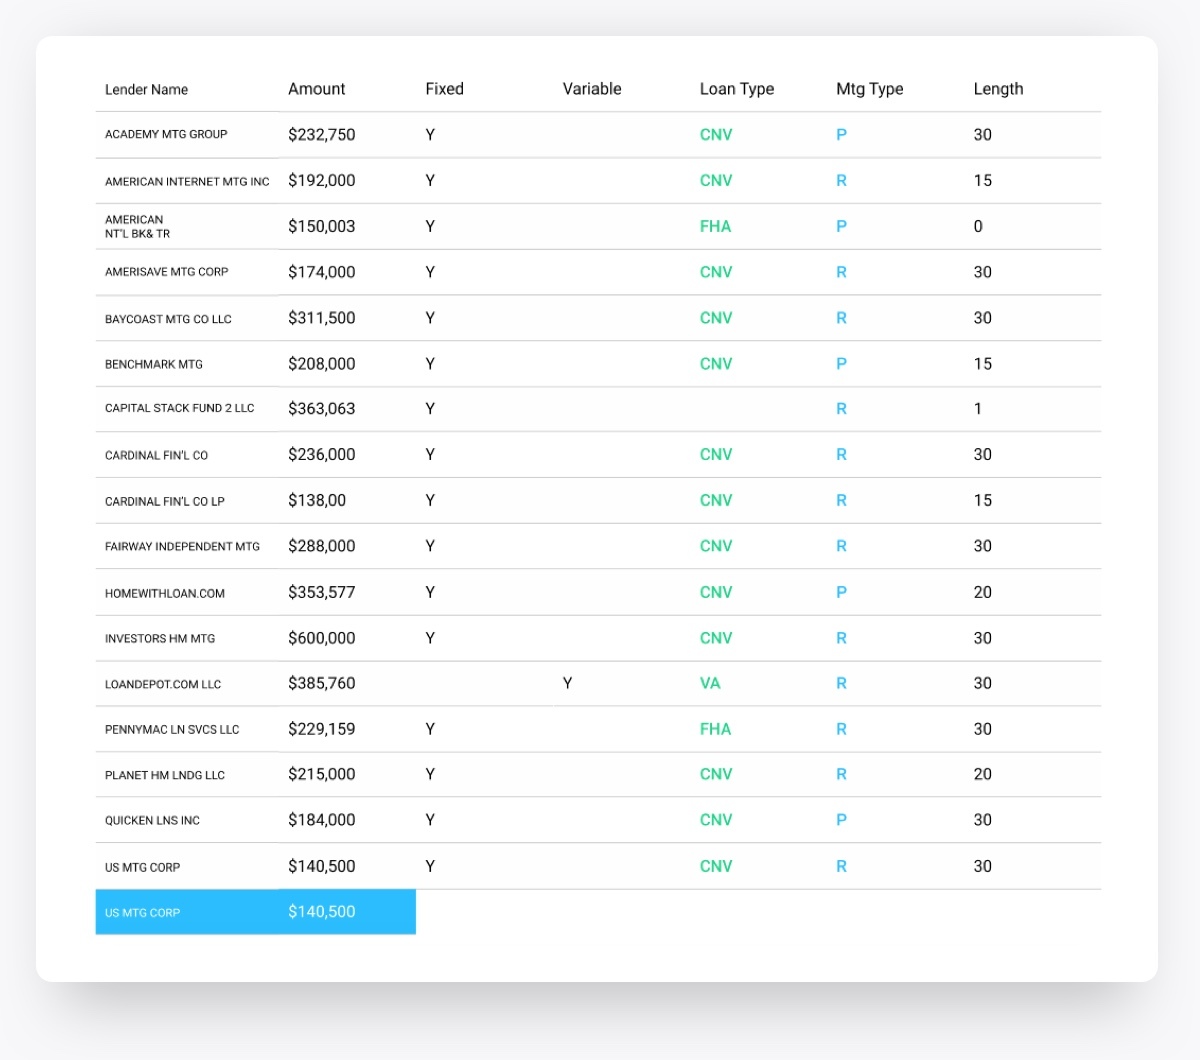
Task: Select BAYCOAST MTG CO LLC lender name
Action: [168, 319]
